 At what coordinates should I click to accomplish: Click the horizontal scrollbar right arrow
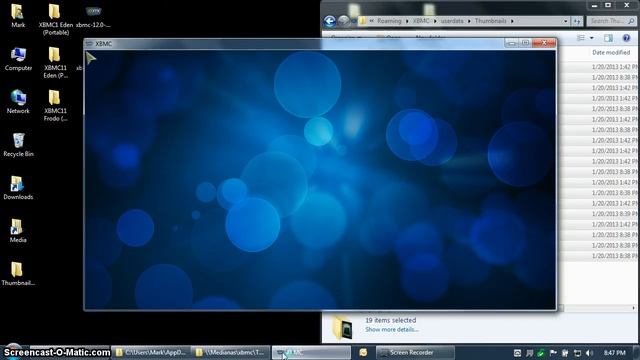[633, 308]
